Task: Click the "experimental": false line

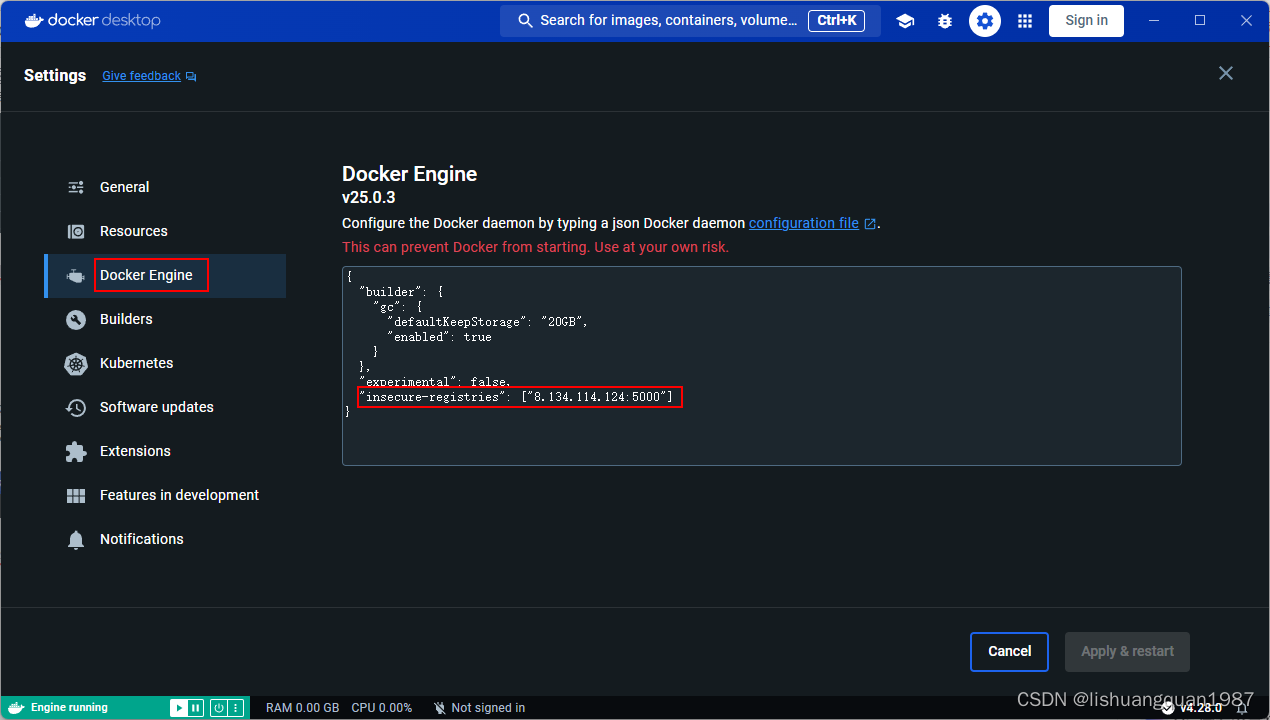Action: click(435, 382)
